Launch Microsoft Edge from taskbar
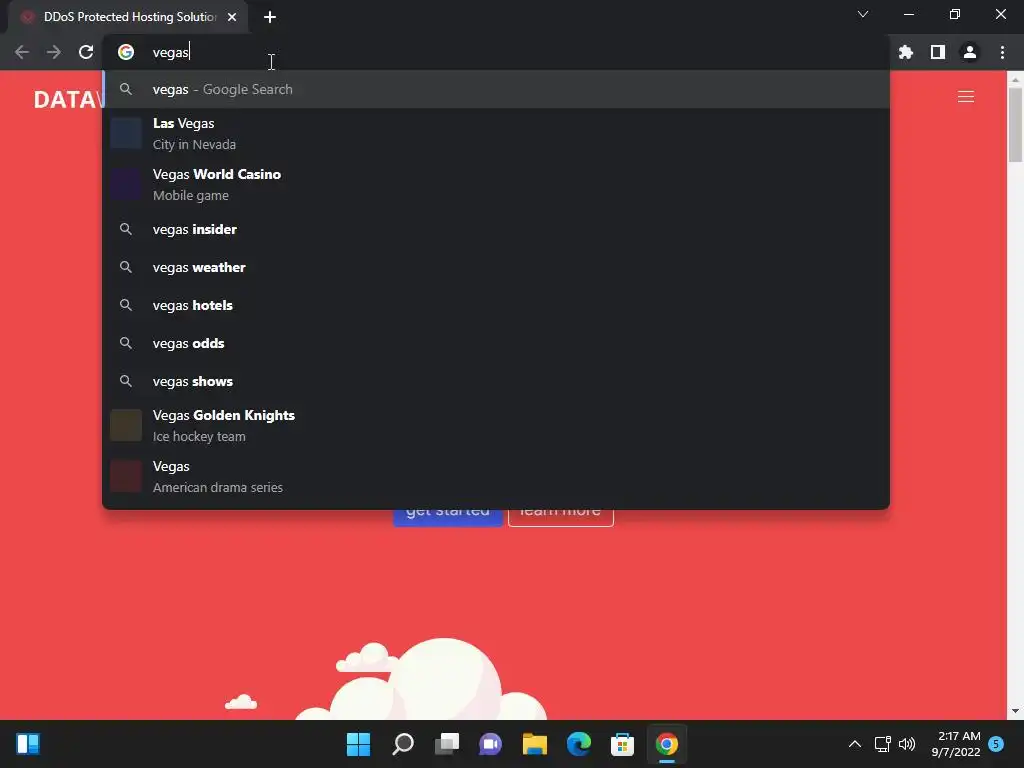This screenshot has width=1024, height=768. point(579,744)
